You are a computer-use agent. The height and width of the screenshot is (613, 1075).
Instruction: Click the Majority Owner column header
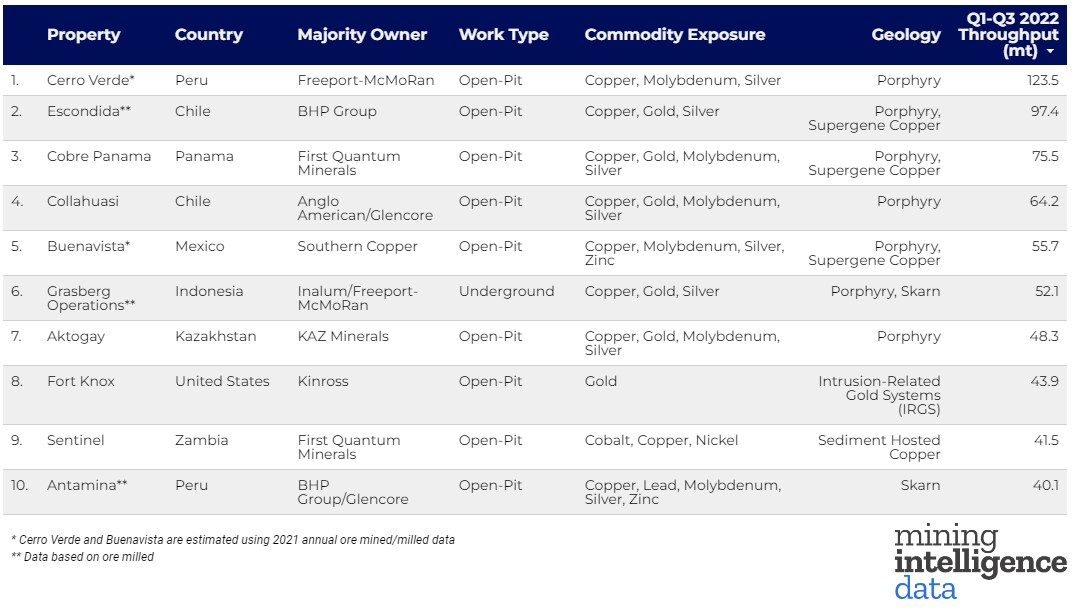[362, 35]
